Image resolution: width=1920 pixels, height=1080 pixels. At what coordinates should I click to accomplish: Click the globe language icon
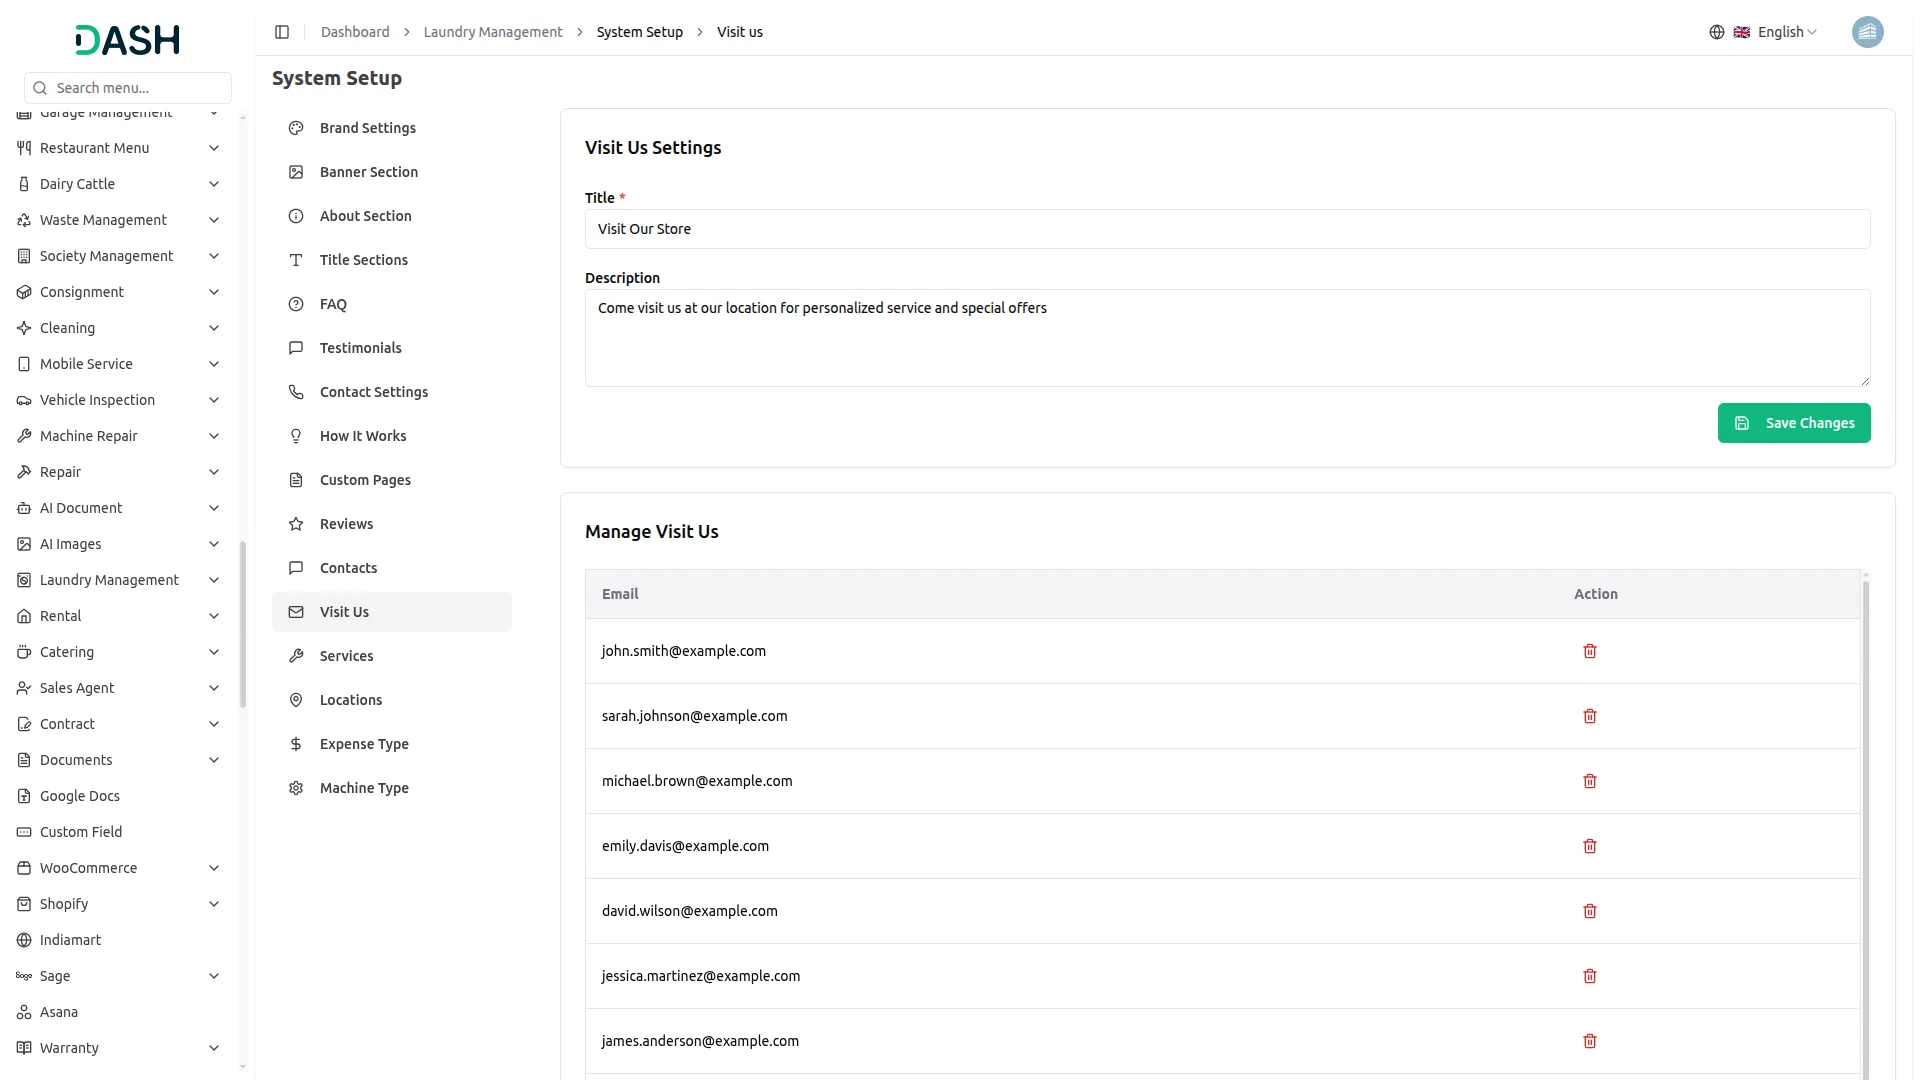point(1717,32)
